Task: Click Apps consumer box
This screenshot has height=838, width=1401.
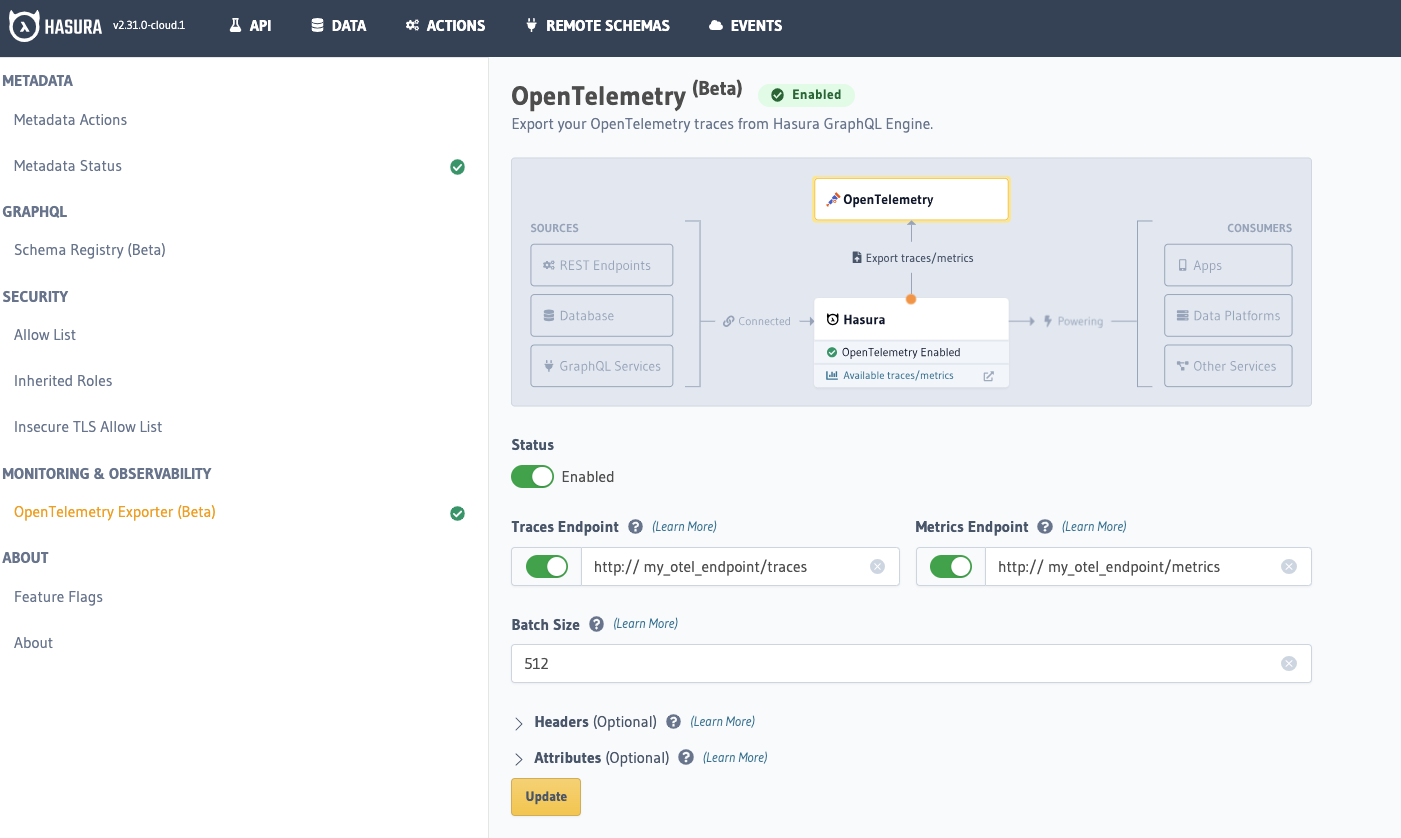Action: click(x=1228, y=265)
